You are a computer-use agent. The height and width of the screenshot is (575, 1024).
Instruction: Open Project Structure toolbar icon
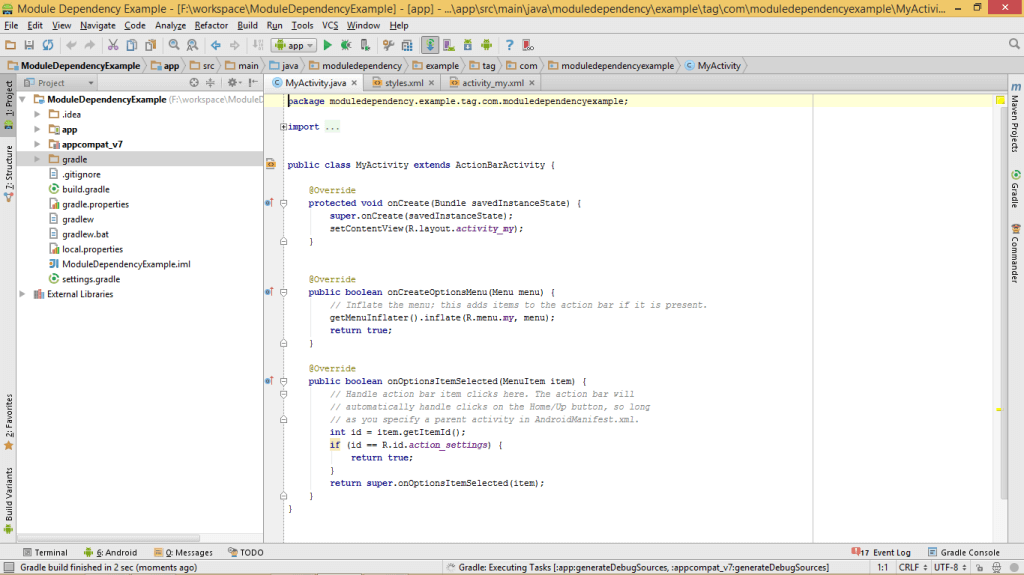tap(407, 45)
